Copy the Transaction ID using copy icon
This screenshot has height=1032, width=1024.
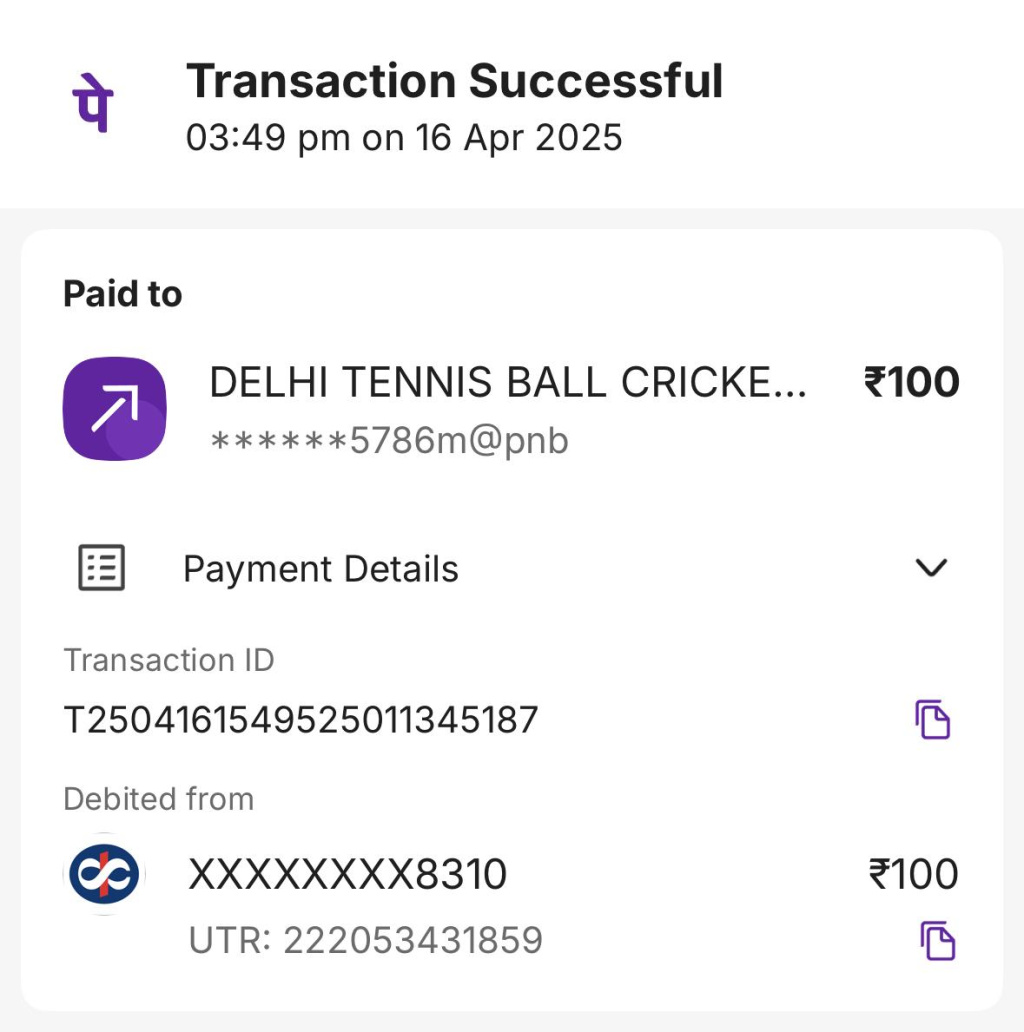click(x=932, y=719)
